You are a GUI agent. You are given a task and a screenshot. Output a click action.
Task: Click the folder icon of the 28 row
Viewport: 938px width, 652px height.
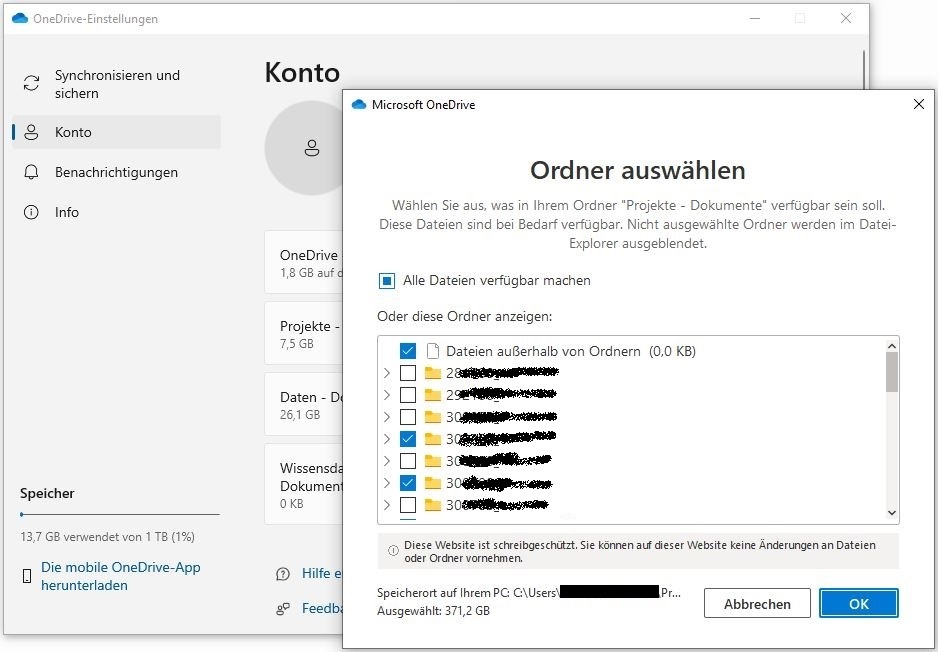point(433,373)
